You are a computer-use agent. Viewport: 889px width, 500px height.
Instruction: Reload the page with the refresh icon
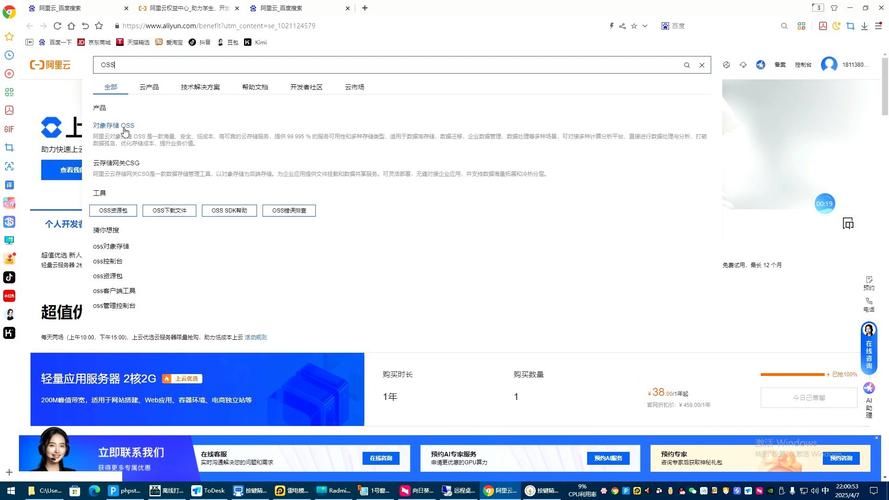click(x=57, y=26)
